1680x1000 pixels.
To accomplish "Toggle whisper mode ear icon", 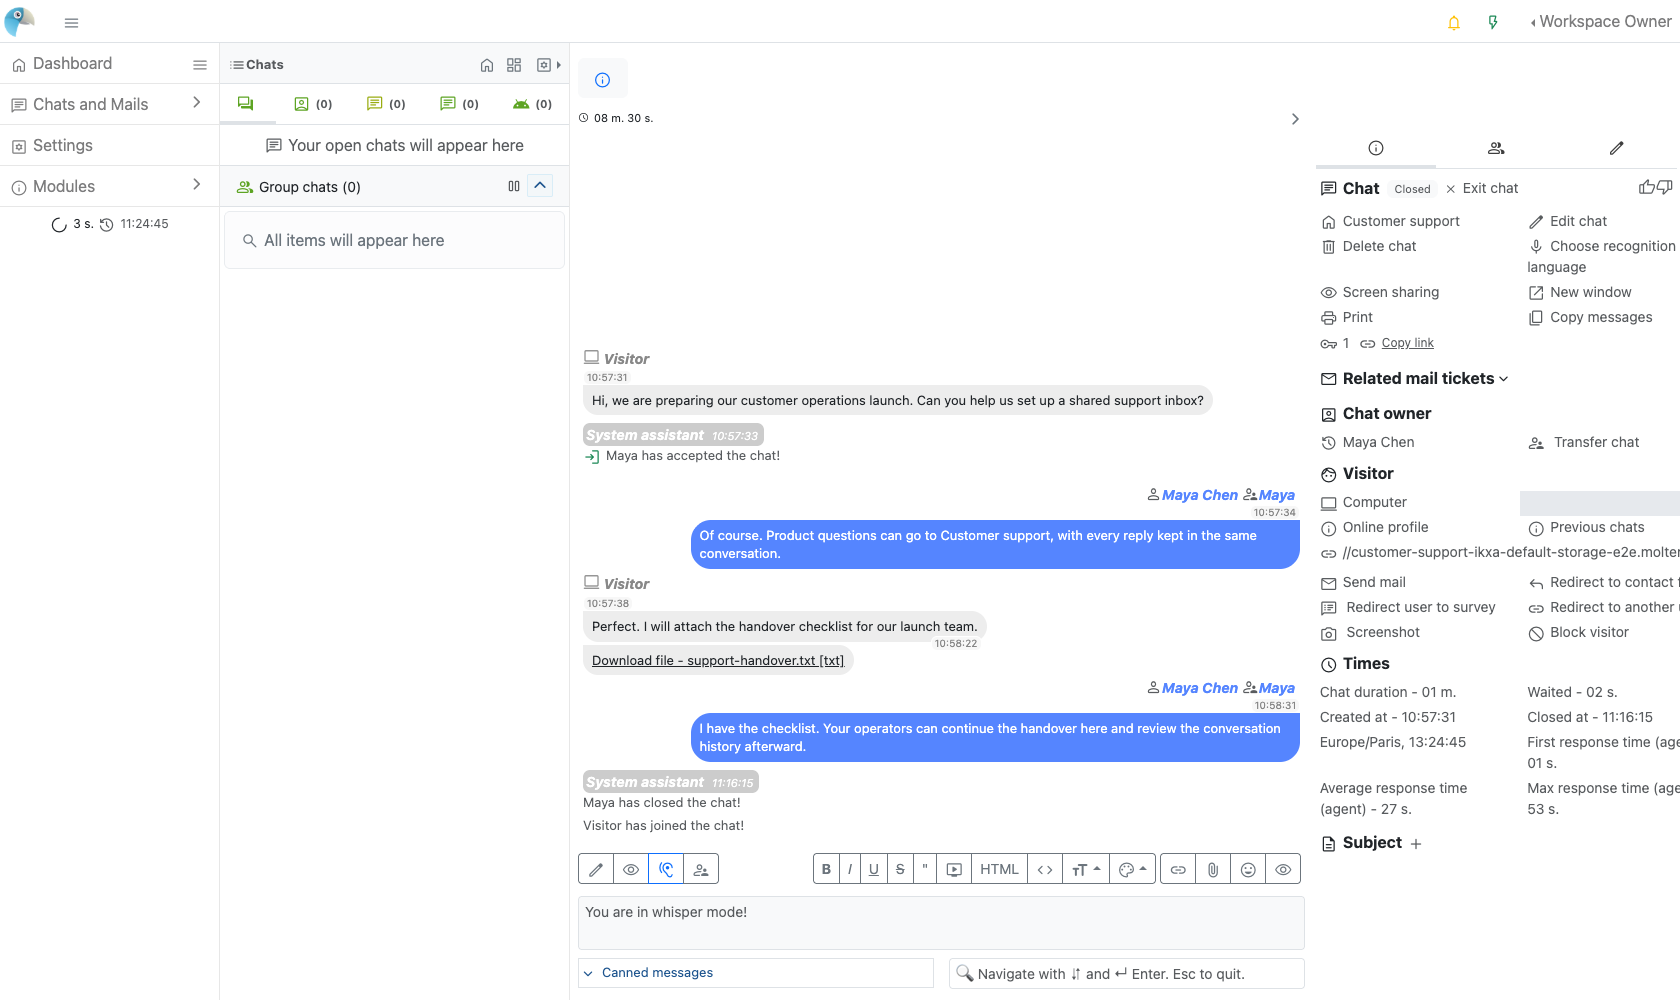I will tap(666, 869).
